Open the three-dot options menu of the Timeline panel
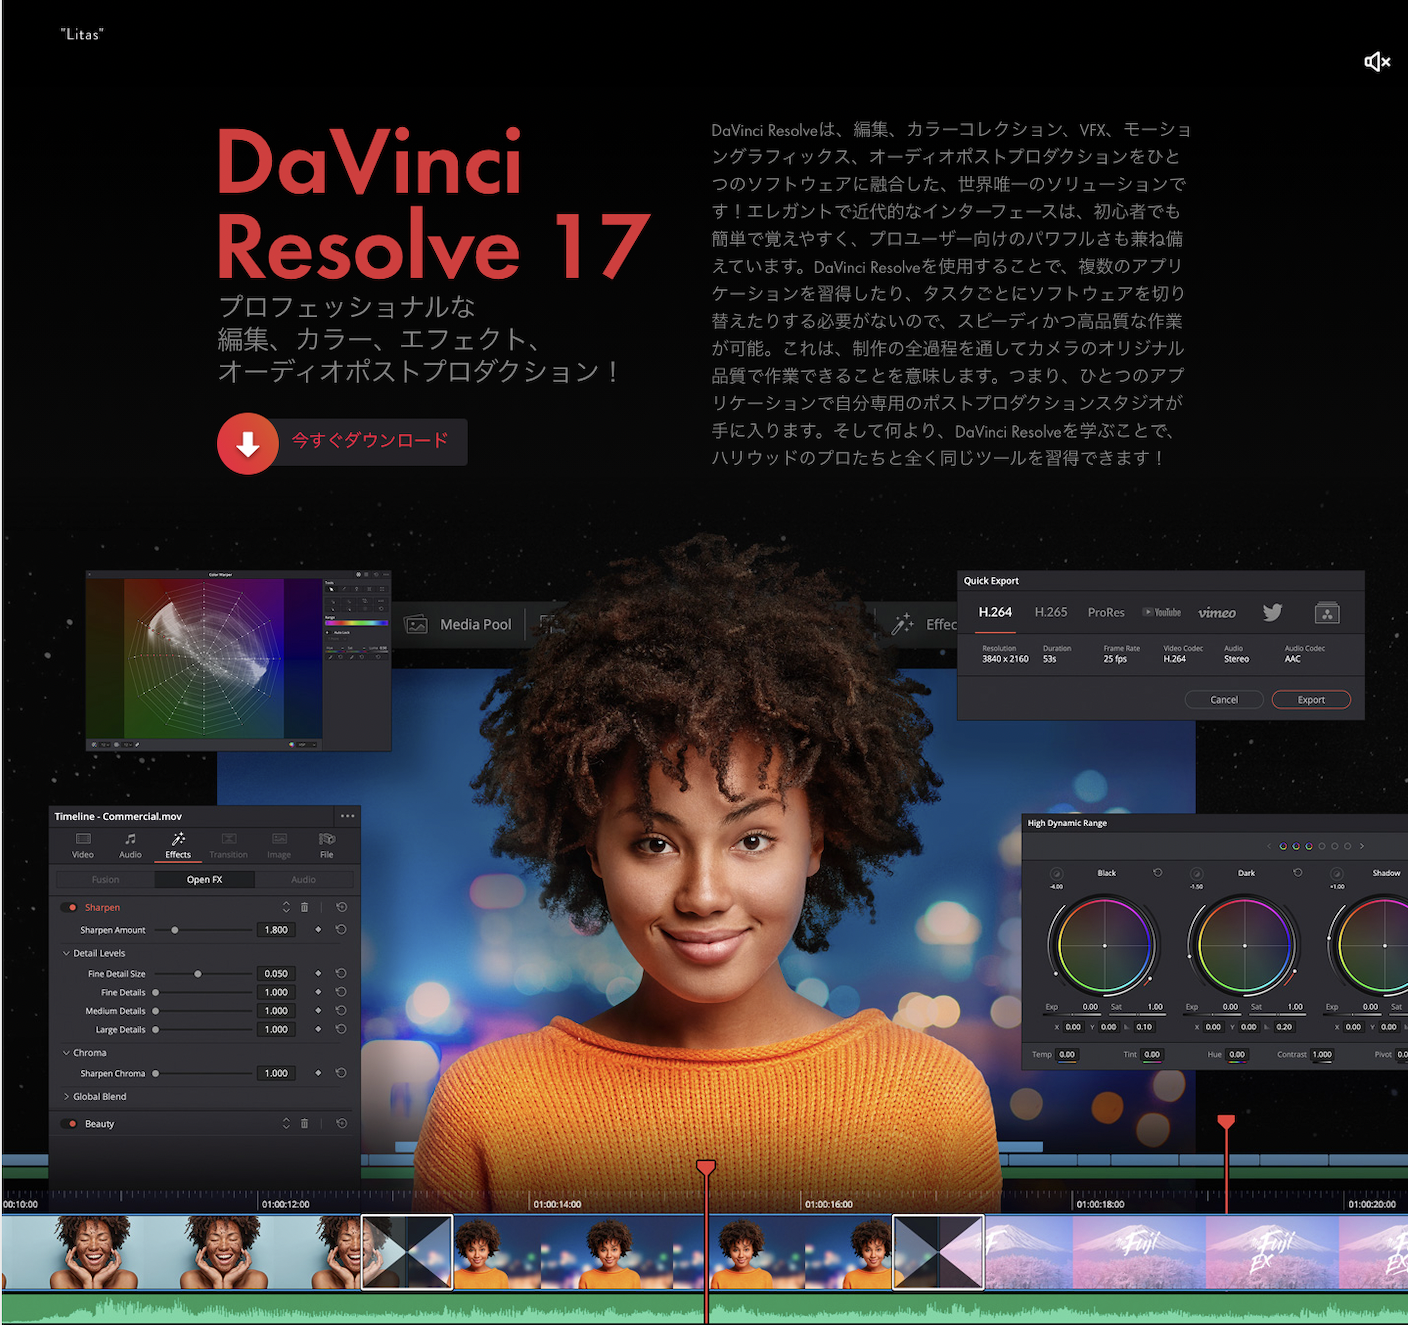Screen dimensions: 1408x1325 click(347, 816)
